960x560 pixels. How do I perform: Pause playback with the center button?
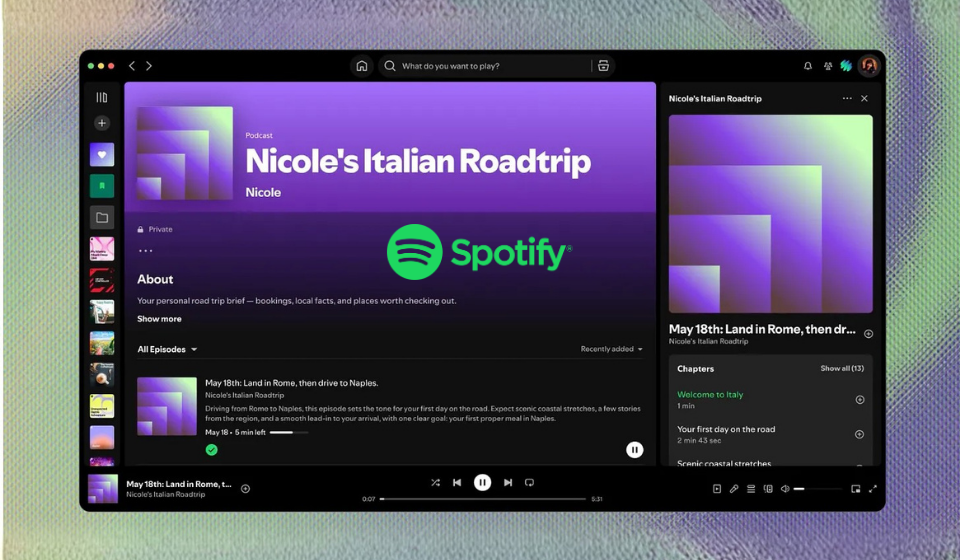[x=482, y=482]
